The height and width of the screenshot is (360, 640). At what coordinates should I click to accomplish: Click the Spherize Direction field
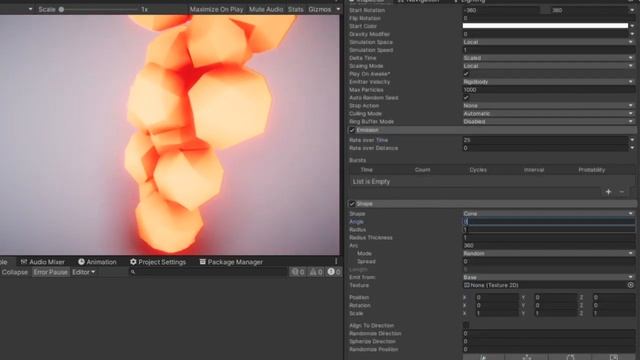pyautogui.click(x=549, y=341)
